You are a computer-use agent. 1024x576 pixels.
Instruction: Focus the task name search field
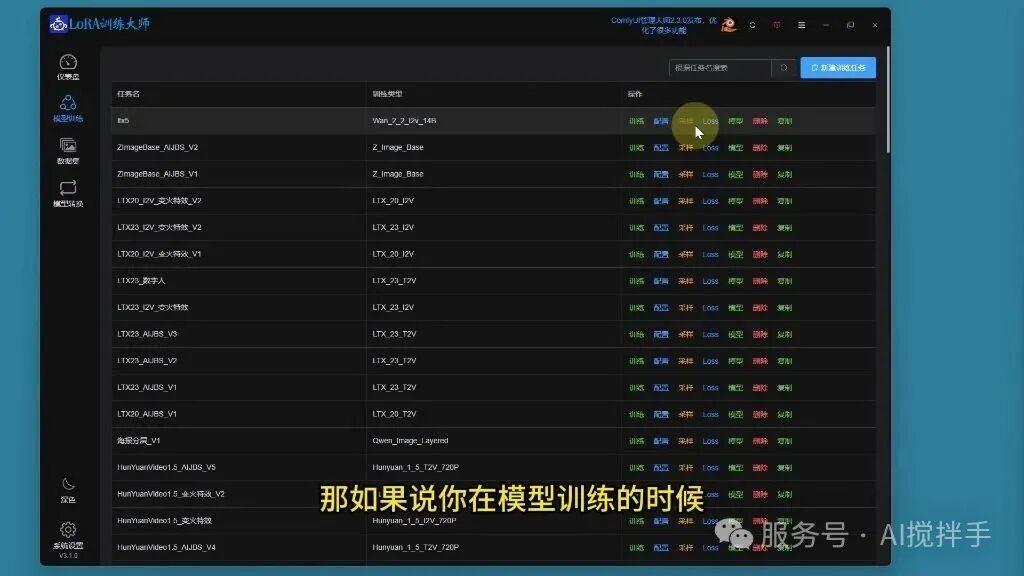pyautogui.click(x=720, y=68)
